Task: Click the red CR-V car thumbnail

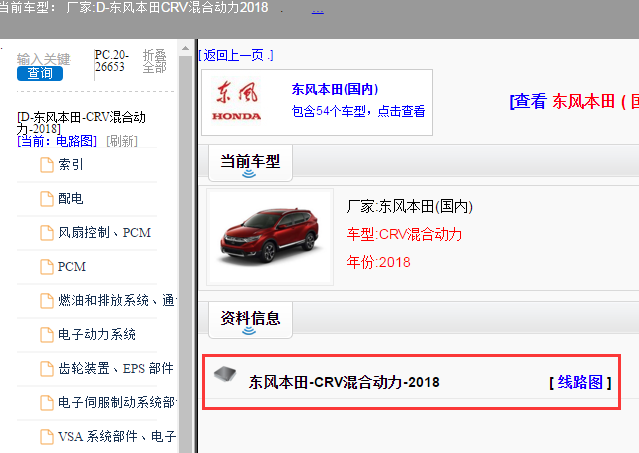Action: pyautogui.click(x=270, y=236)
